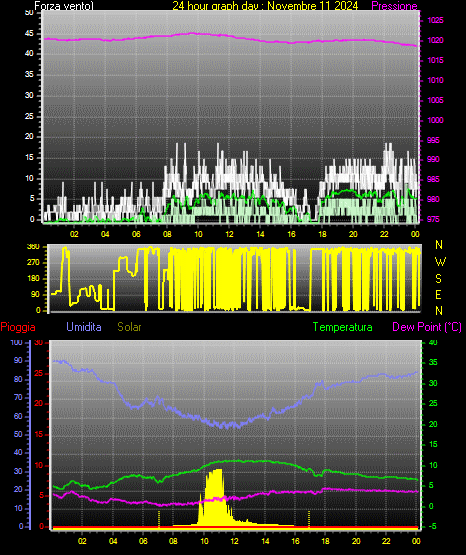Click the 22 hour mark on bottom graph
Image resolution: width=466 pixels, height=555 pixels.
pyautogui.click(x=386, y=541)
